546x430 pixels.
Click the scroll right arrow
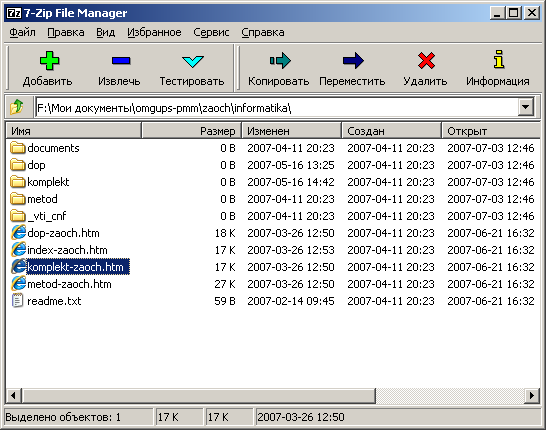tap(532, 396)
